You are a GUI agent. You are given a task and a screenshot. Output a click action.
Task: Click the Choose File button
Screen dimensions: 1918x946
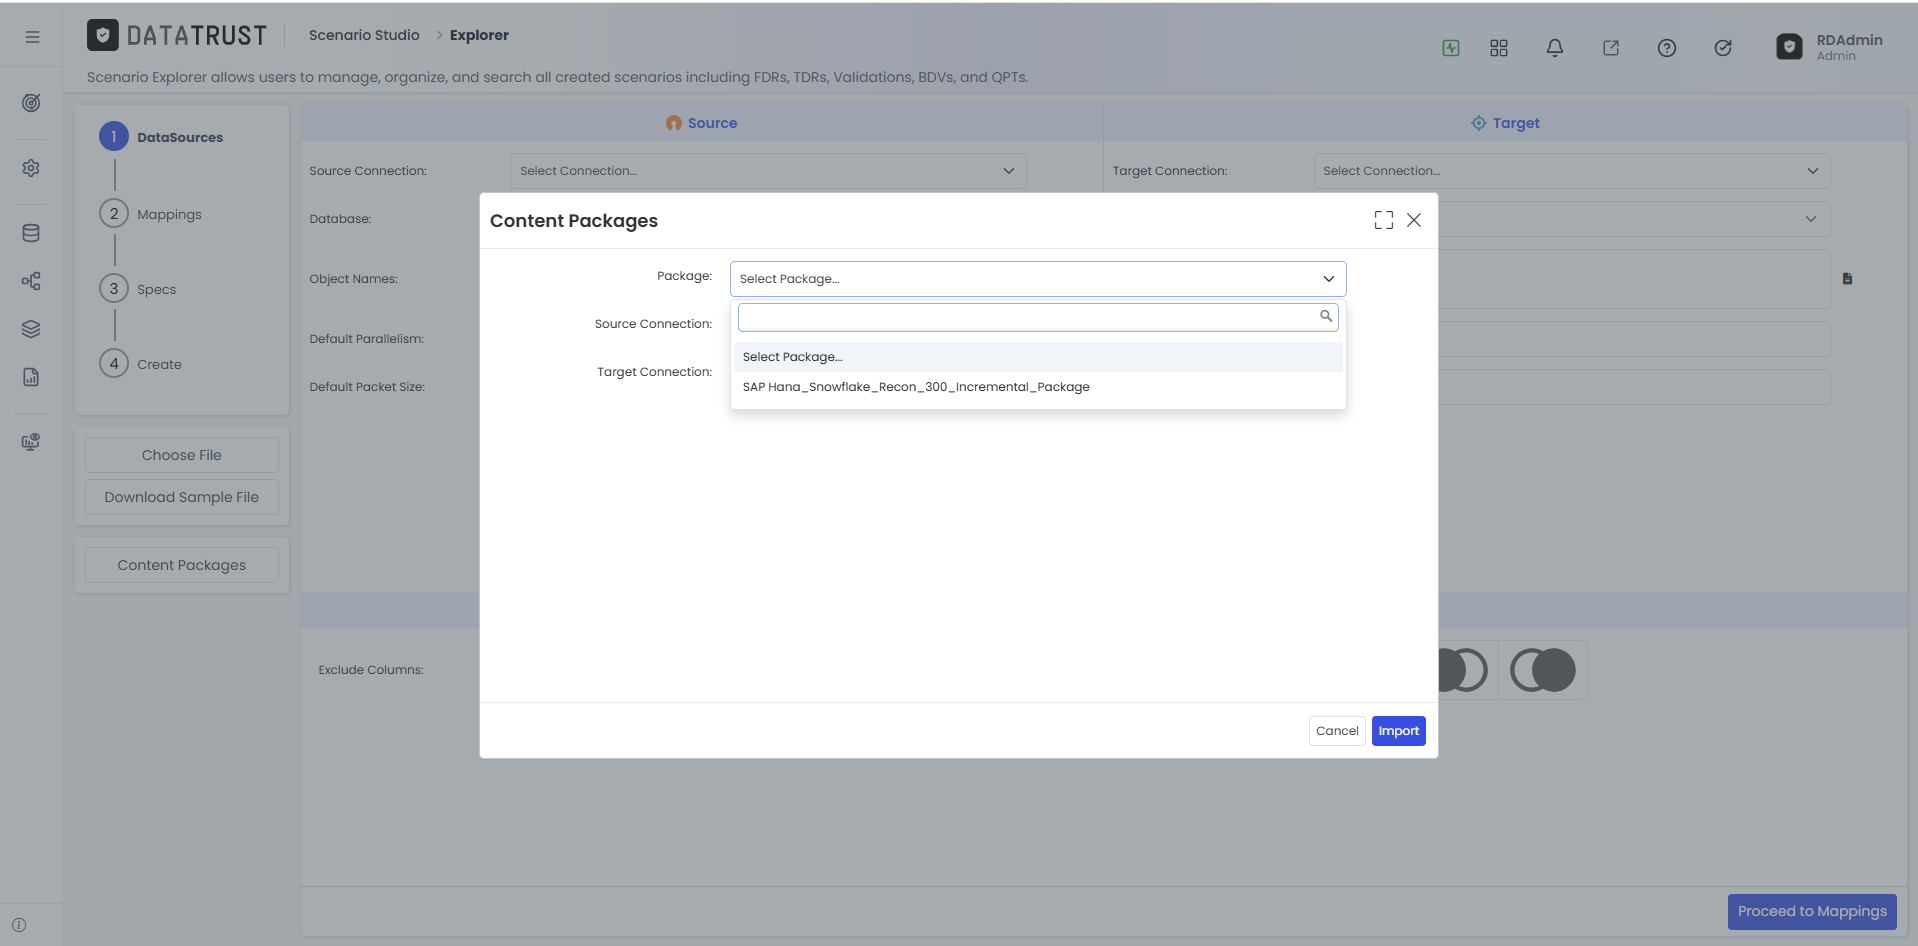[x=182, y=455]
